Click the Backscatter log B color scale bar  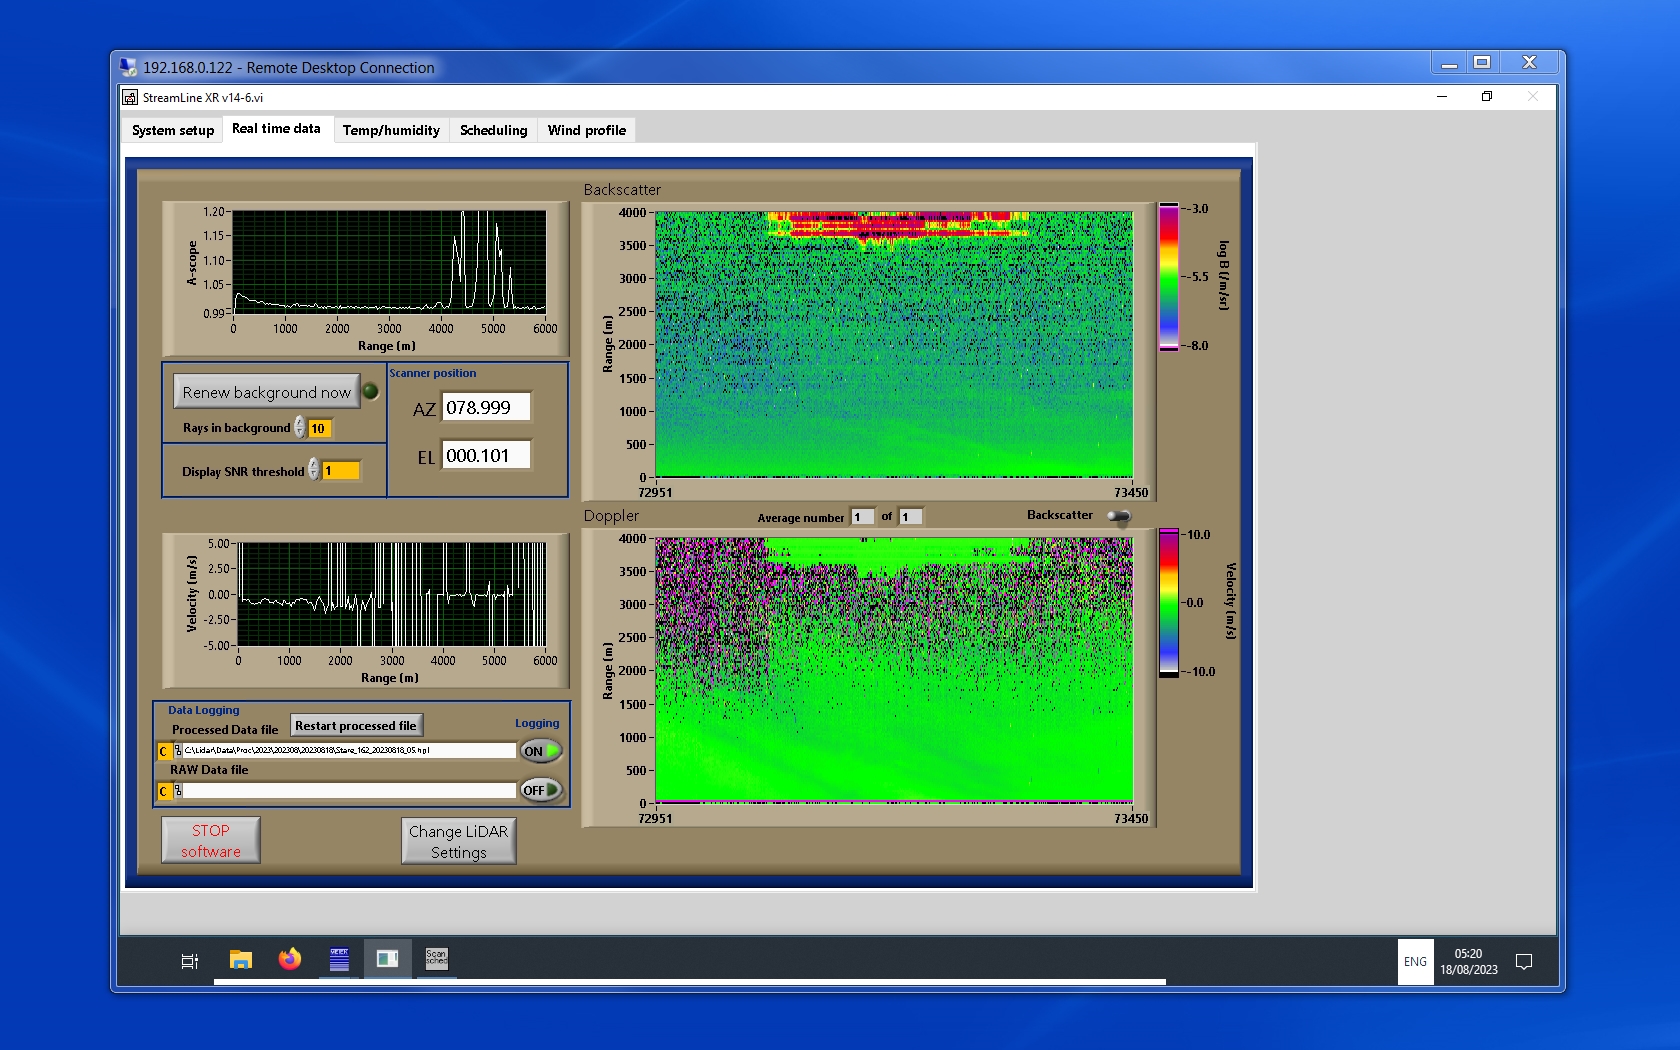click(x=1168, y=277)
